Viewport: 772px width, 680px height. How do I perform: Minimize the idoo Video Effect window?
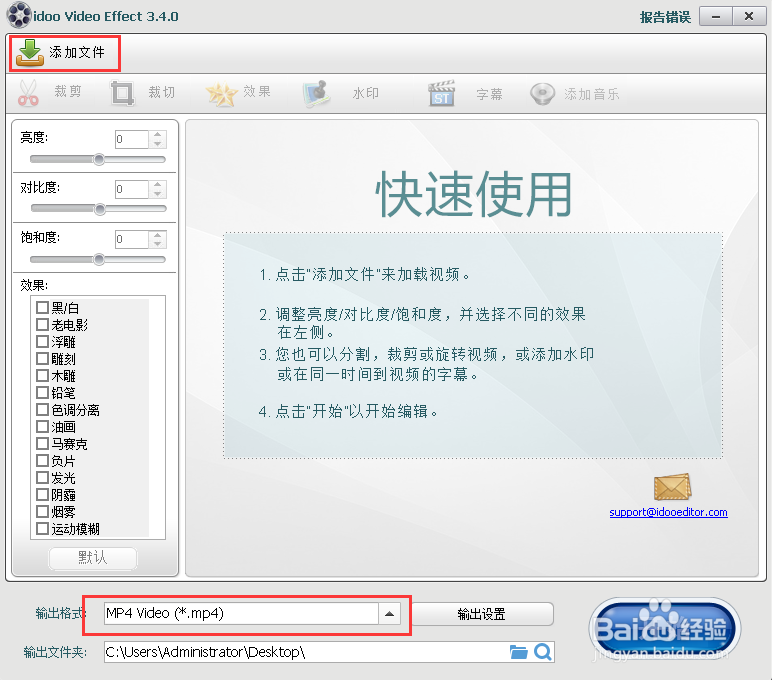716,17
